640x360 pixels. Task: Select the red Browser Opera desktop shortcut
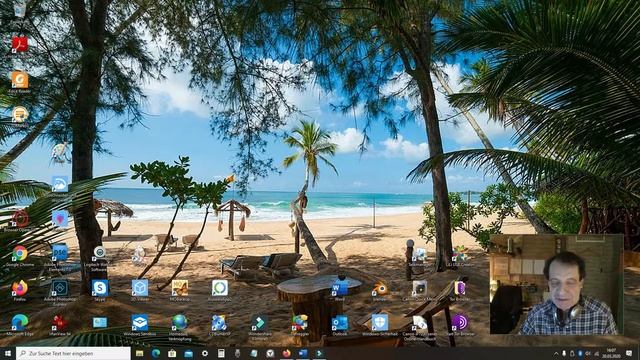(x=20, y=220)
